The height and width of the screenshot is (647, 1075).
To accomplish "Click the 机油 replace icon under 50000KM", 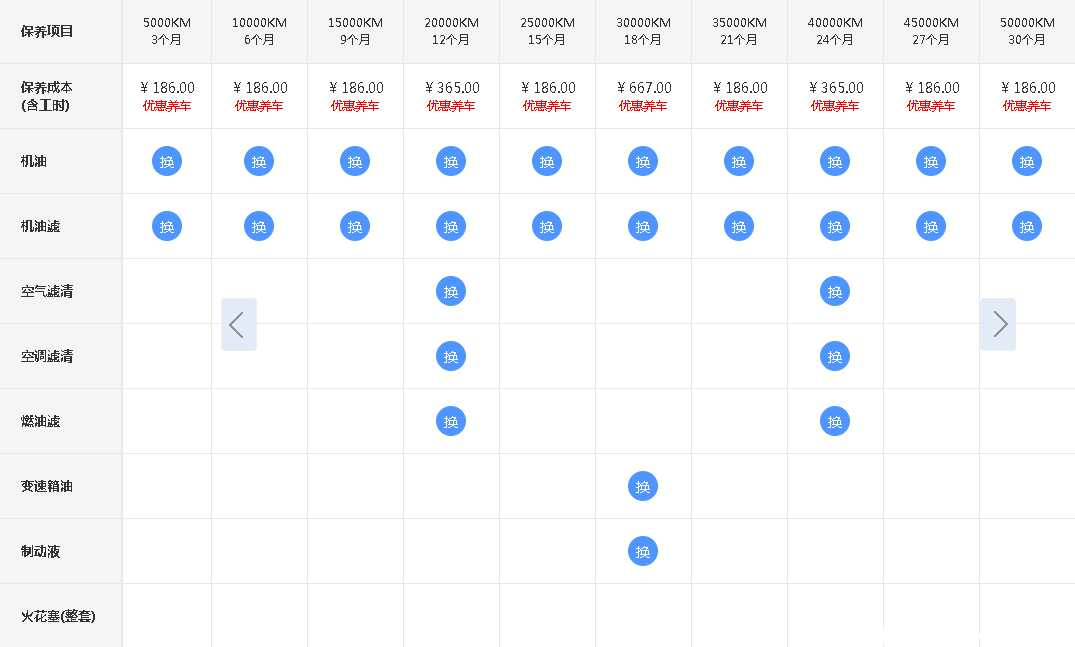I will (x=1027, y=161).
